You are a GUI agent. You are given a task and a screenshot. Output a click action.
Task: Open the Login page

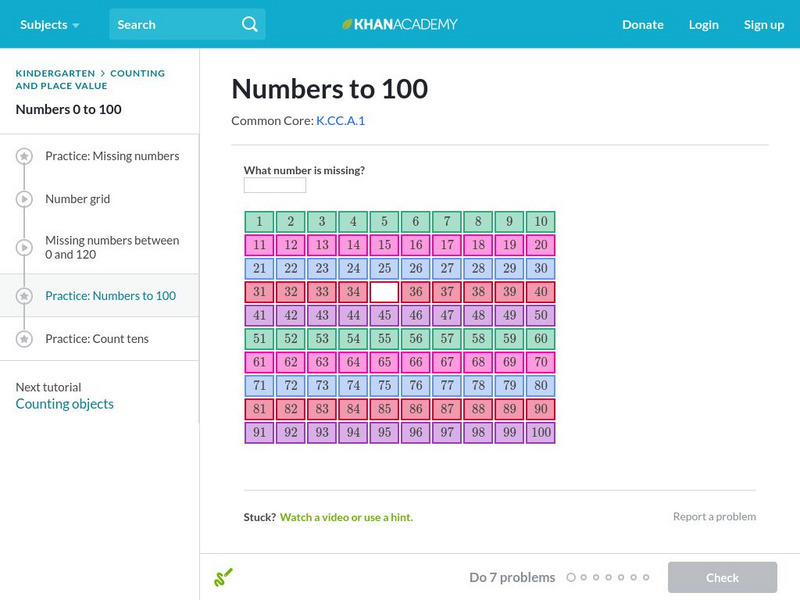[x=703, y=24]
